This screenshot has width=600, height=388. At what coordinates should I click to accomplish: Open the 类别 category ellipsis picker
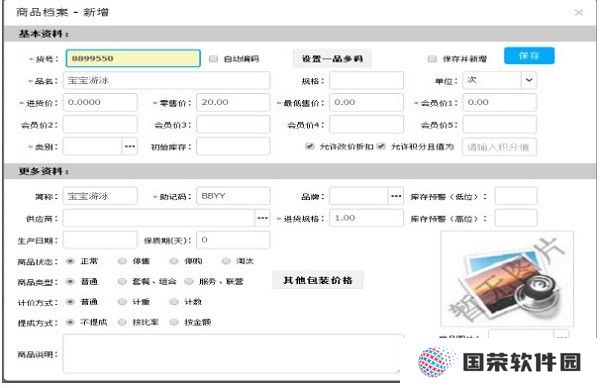point(129,147)
